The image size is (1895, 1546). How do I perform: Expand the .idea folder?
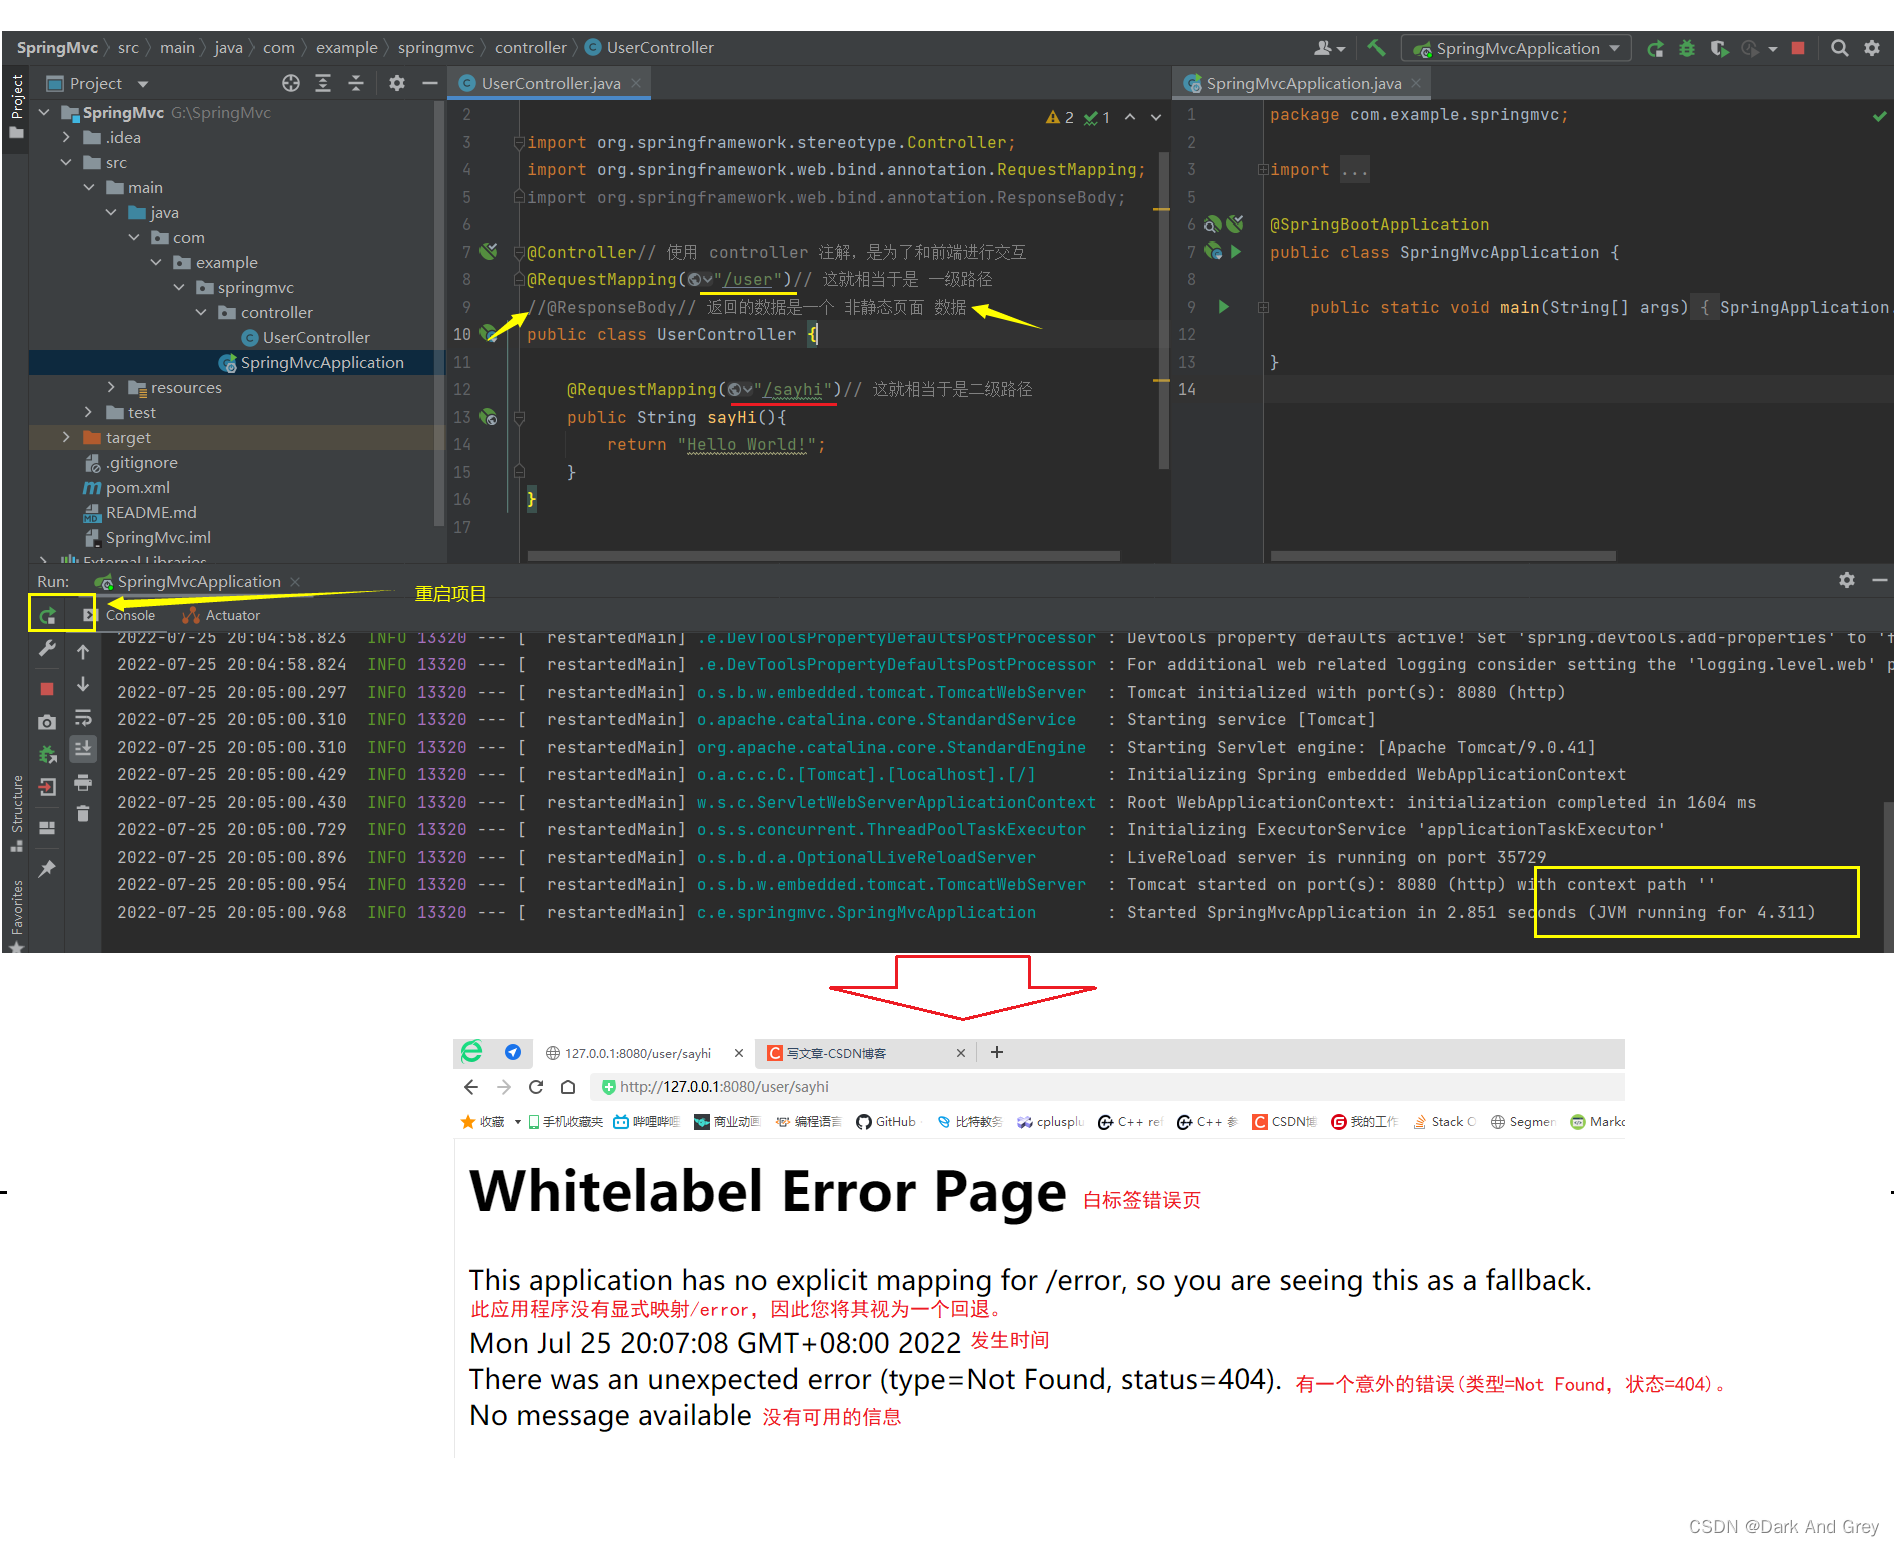[66, 137]
